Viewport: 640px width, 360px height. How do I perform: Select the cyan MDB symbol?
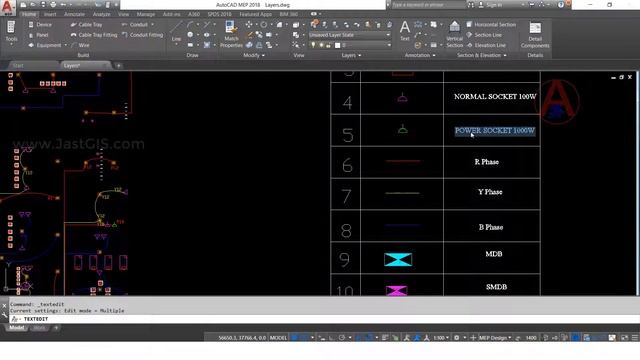pos(398,260)
